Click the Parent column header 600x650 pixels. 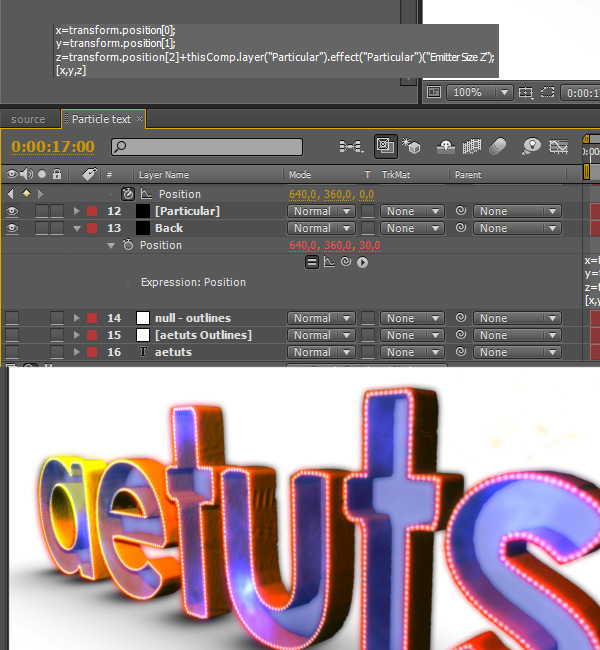click(468, 175)
